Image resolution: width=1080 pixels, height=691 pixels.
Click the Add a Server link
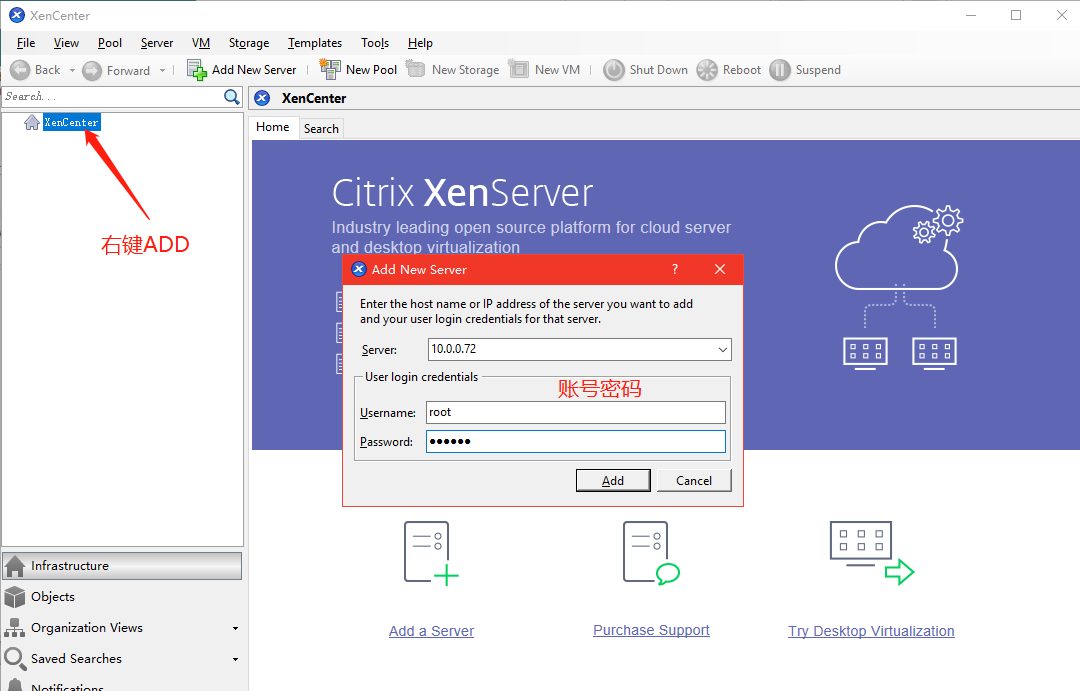point(431,631)
